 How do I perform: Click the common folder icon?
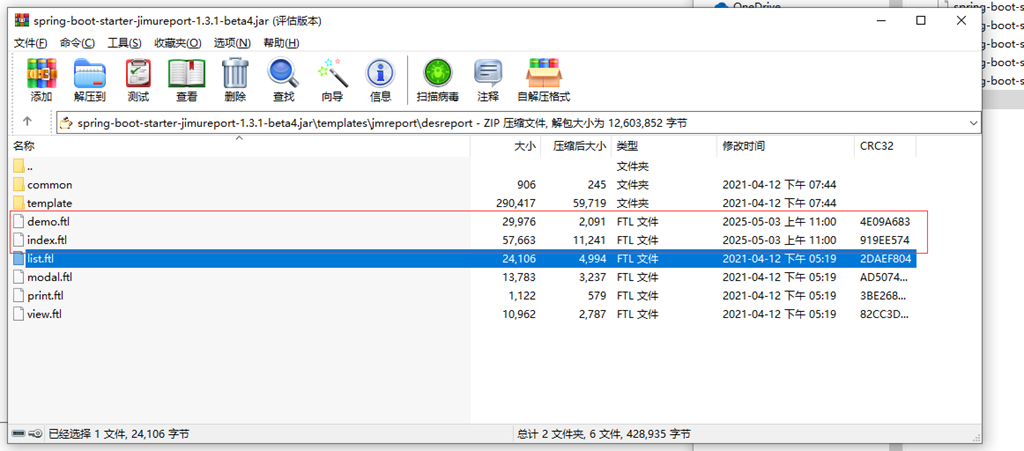19,185
